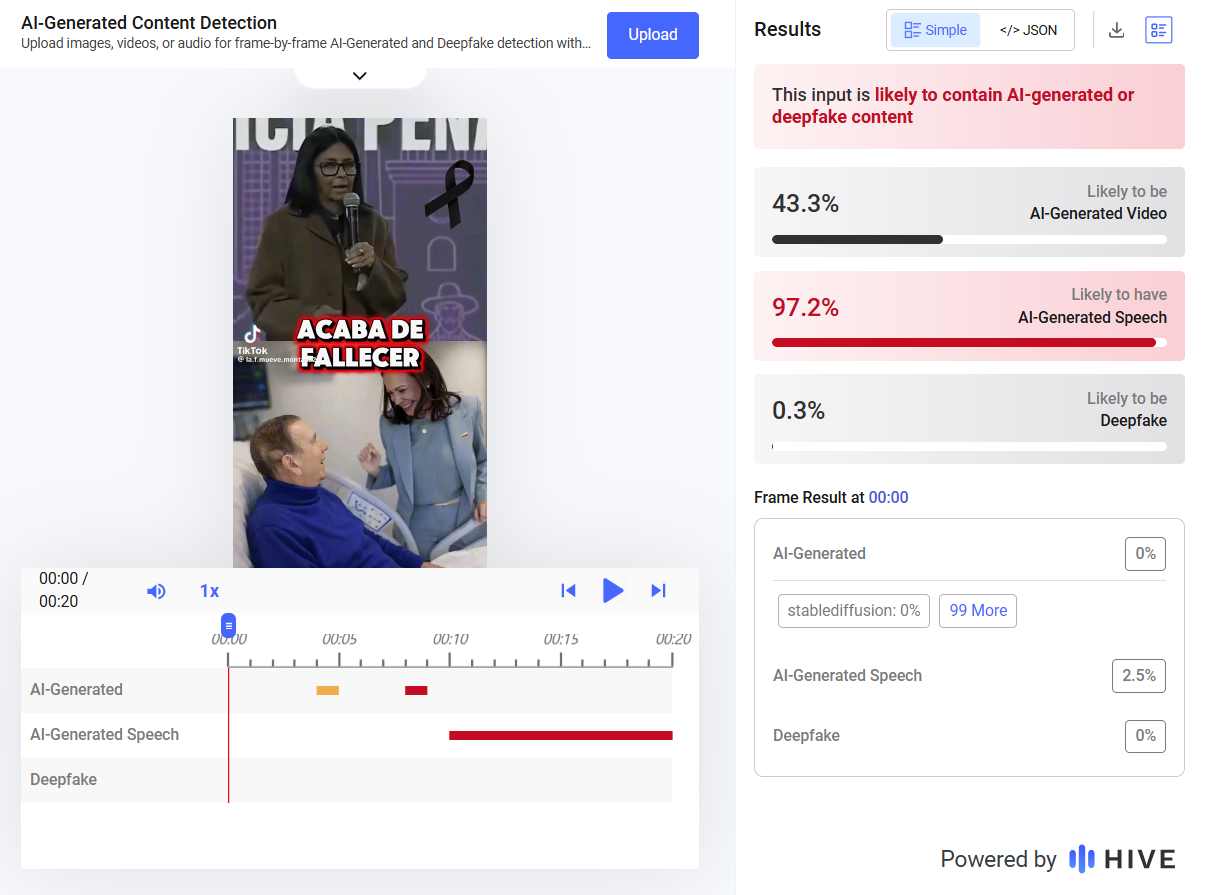
Task: Download the detection results
Action: pyautogui.click(x=1117, y=30)
